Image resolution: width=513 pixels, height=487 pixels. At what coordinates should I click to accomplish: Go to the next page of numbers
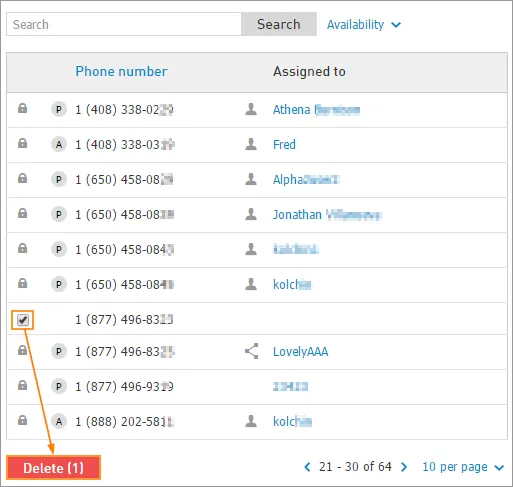click(x=404, y=467)
